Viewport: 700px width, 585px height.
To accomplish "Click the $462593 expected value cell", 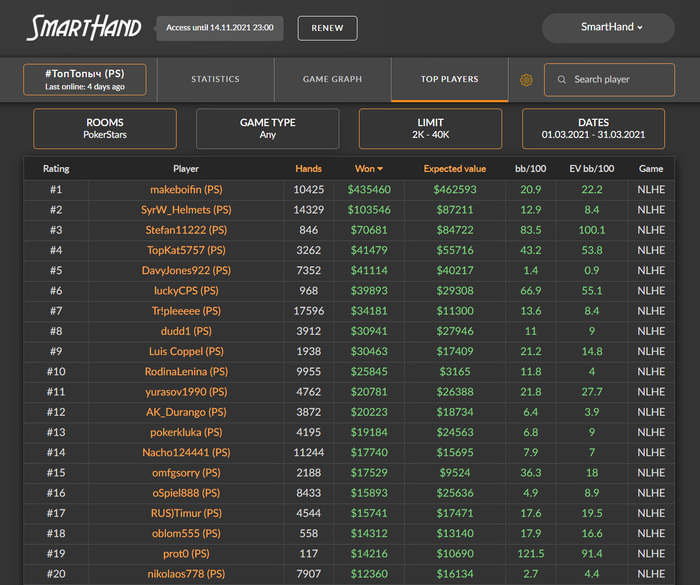I will coord(455,190).
